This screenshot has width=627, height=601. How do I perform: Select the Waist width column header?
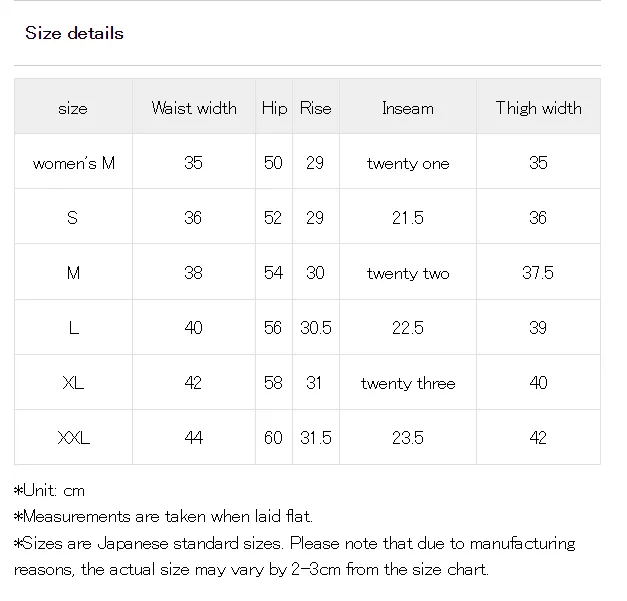coord(194,108)
